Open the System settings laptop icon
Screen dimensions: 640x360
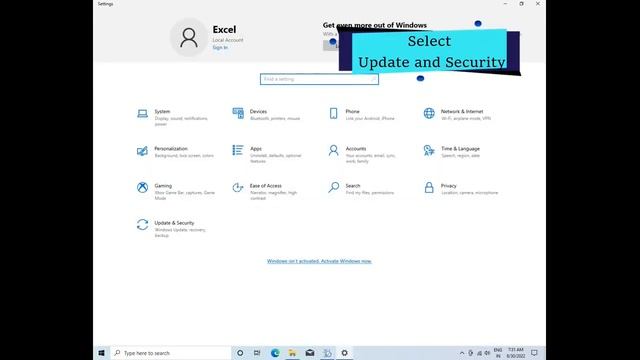142,113
